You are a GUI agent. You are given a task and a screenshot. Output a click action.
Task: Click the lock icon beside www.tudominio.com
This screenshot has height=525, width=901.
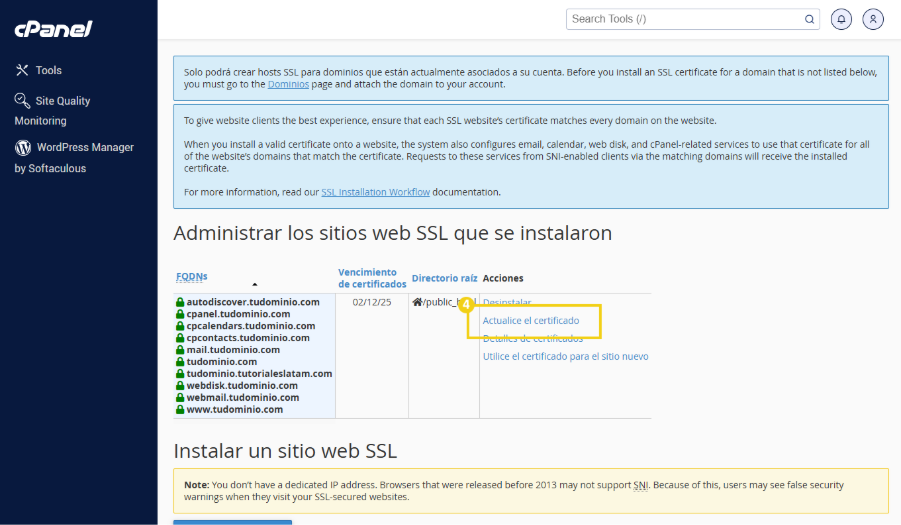(x=180, y=409)
